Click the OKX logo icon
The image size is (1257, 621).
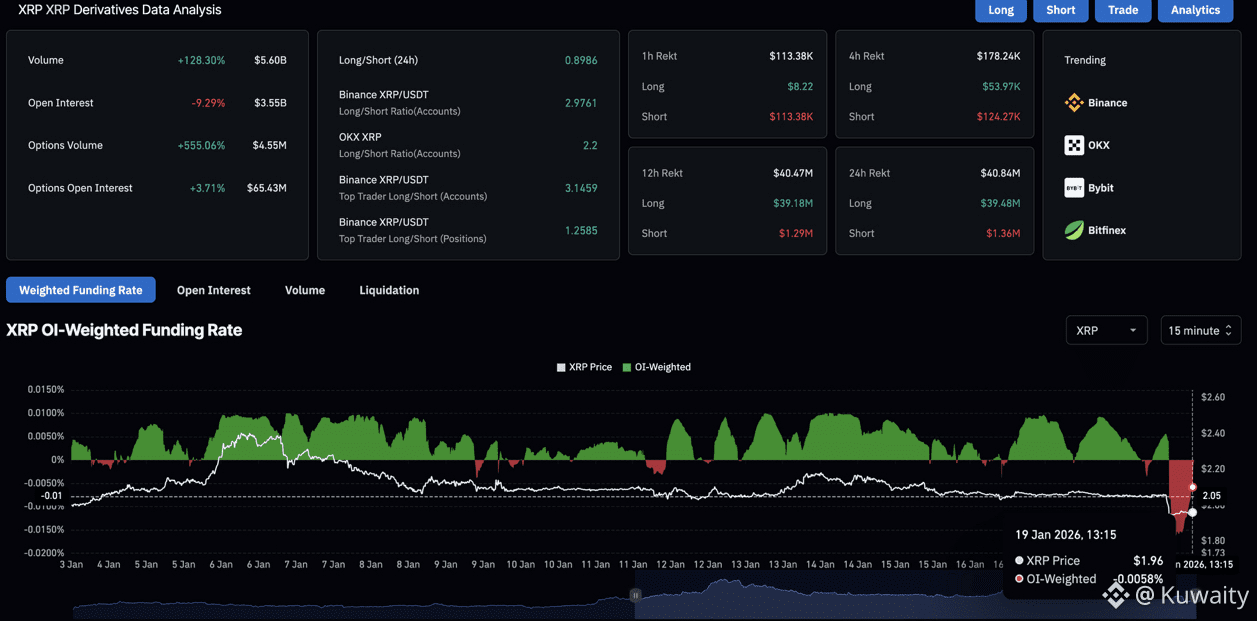1074,145
